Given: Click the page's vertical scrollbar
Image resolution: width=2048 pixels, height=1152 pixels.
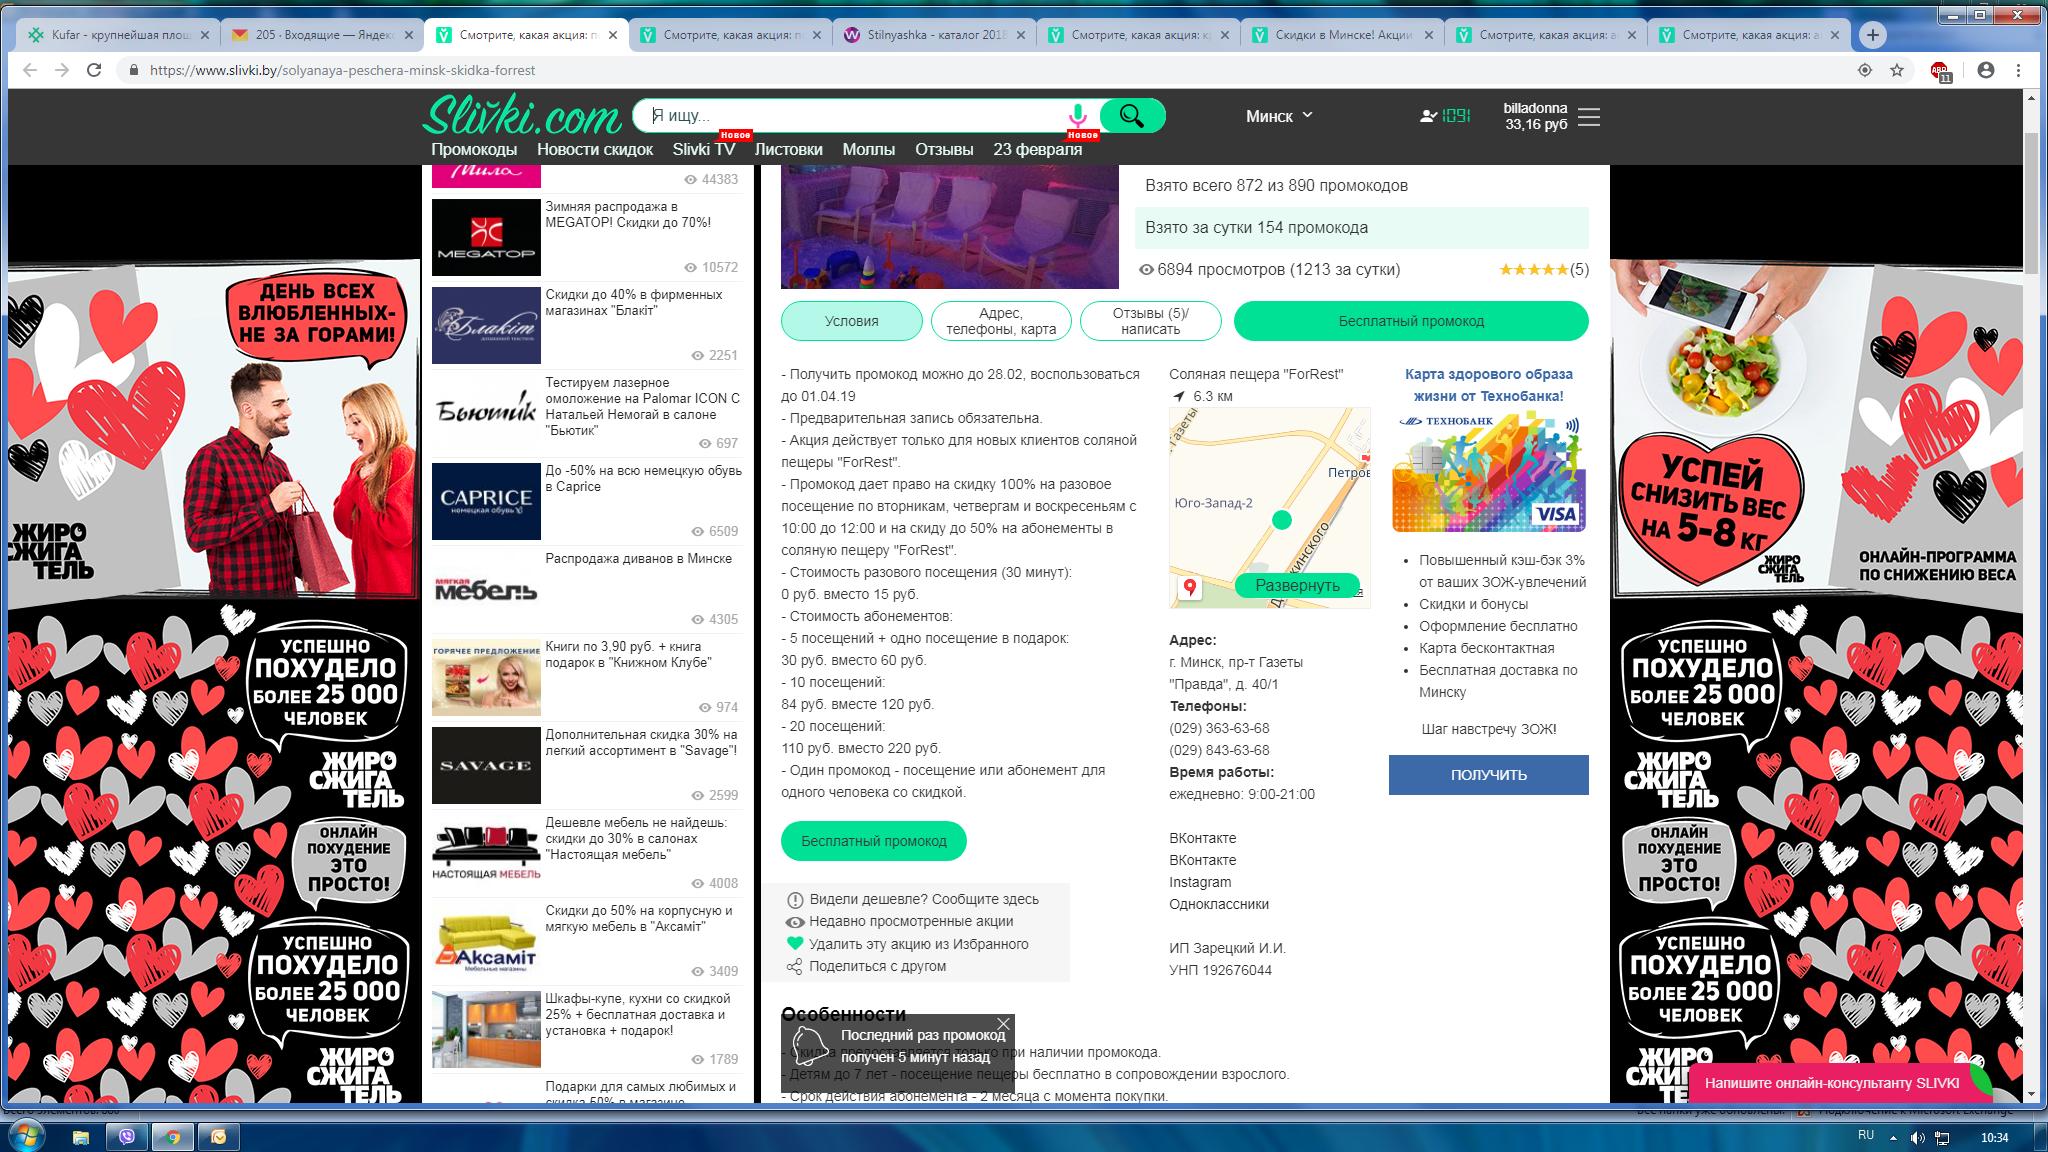Looking at the screenshot, I should coord(2030,200).
